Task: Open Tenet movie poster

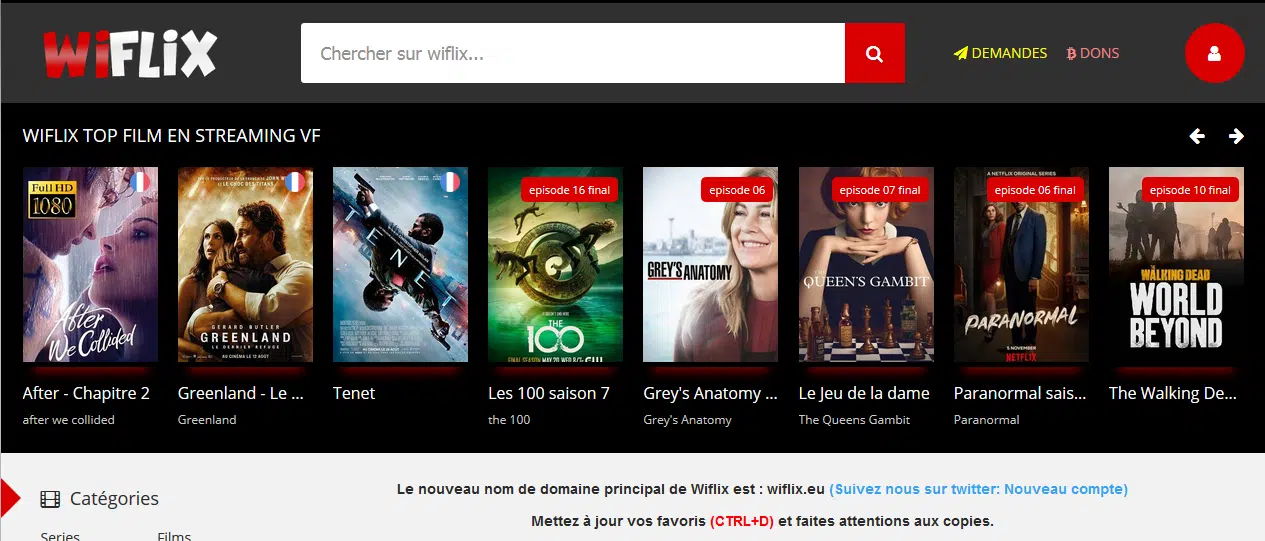Action: click(x=400, y=264)
